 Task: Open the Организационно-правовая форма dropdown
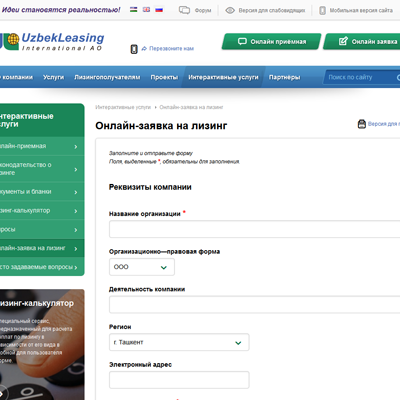tap(142, 267)
